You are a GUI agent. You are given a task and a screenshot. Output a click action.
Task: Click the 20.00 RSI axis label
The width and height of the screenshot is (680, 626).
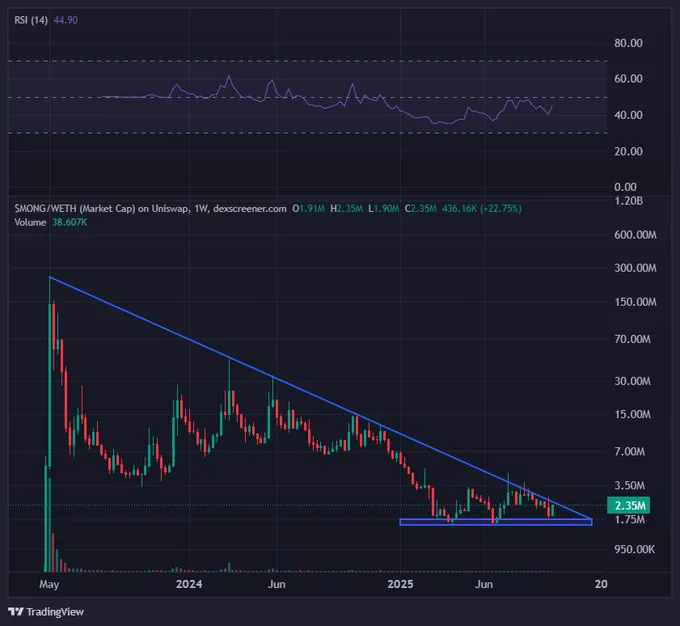coord(628,151)
